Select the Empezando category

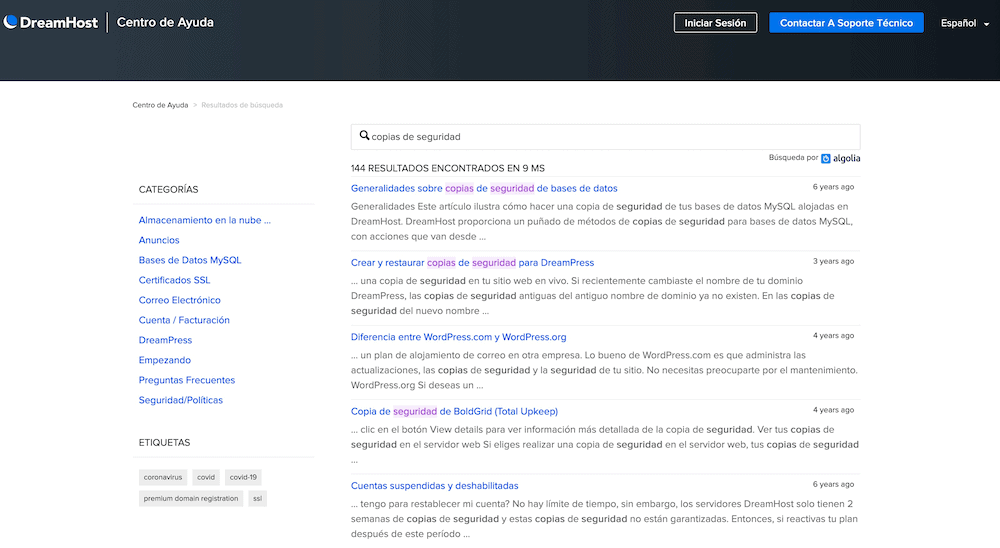[165, 360]
